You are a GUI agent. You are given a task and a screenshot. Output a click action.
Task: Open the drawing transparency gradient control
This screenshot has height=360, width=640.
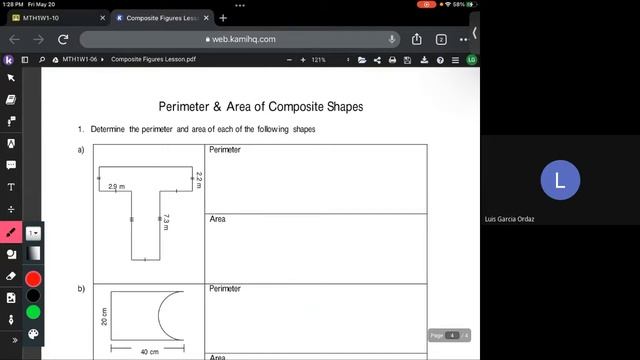(33, 253)
